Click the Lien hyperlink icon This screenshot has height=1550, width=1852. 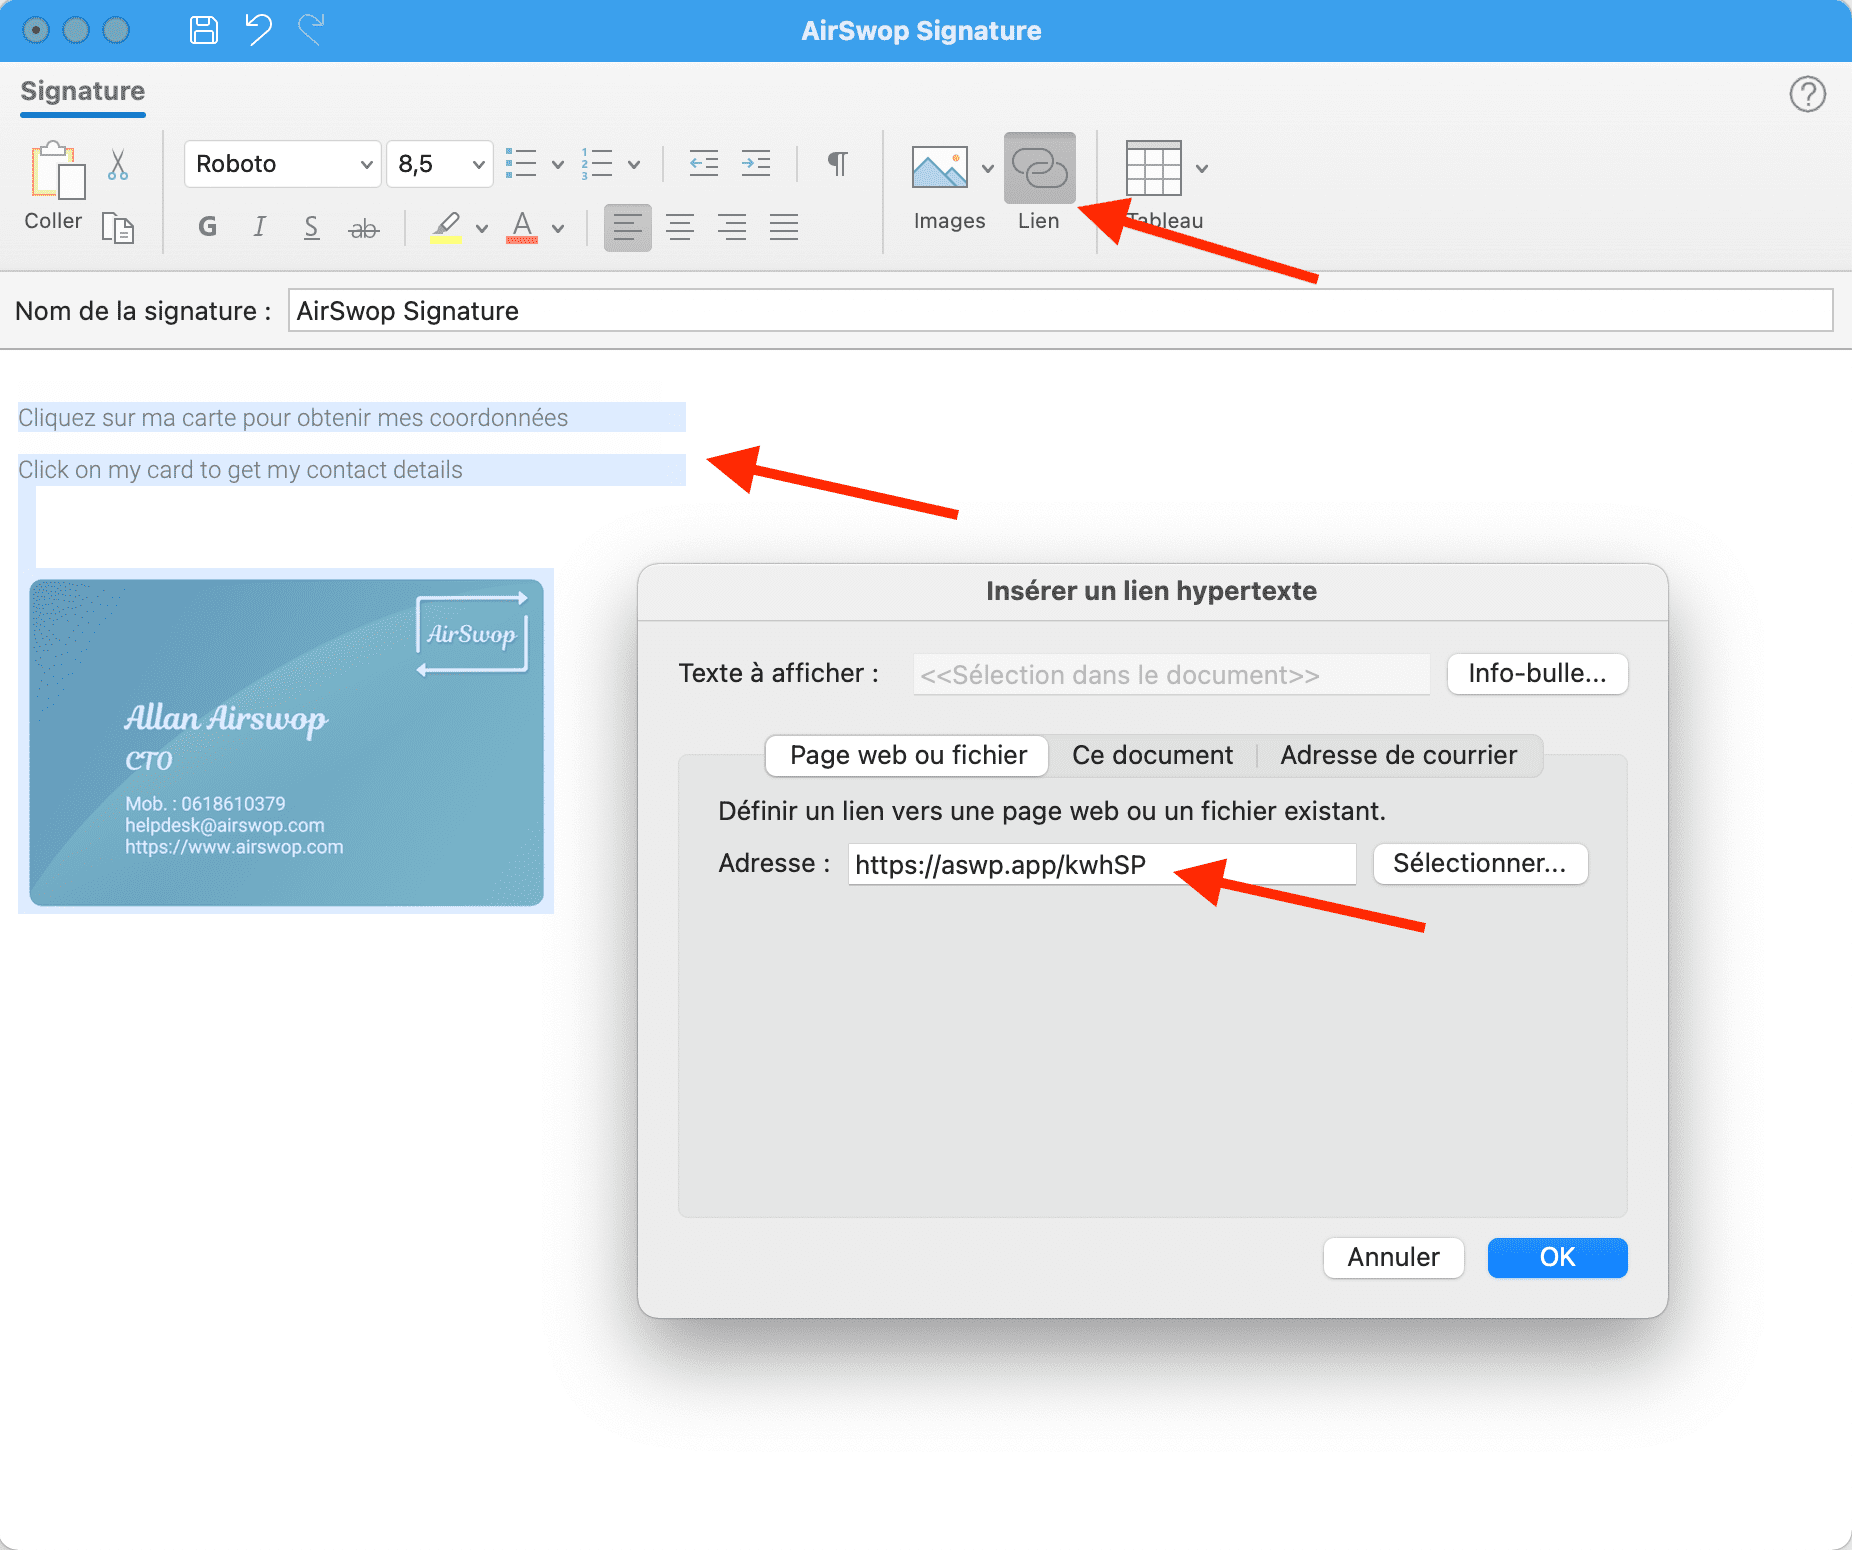1040,168
